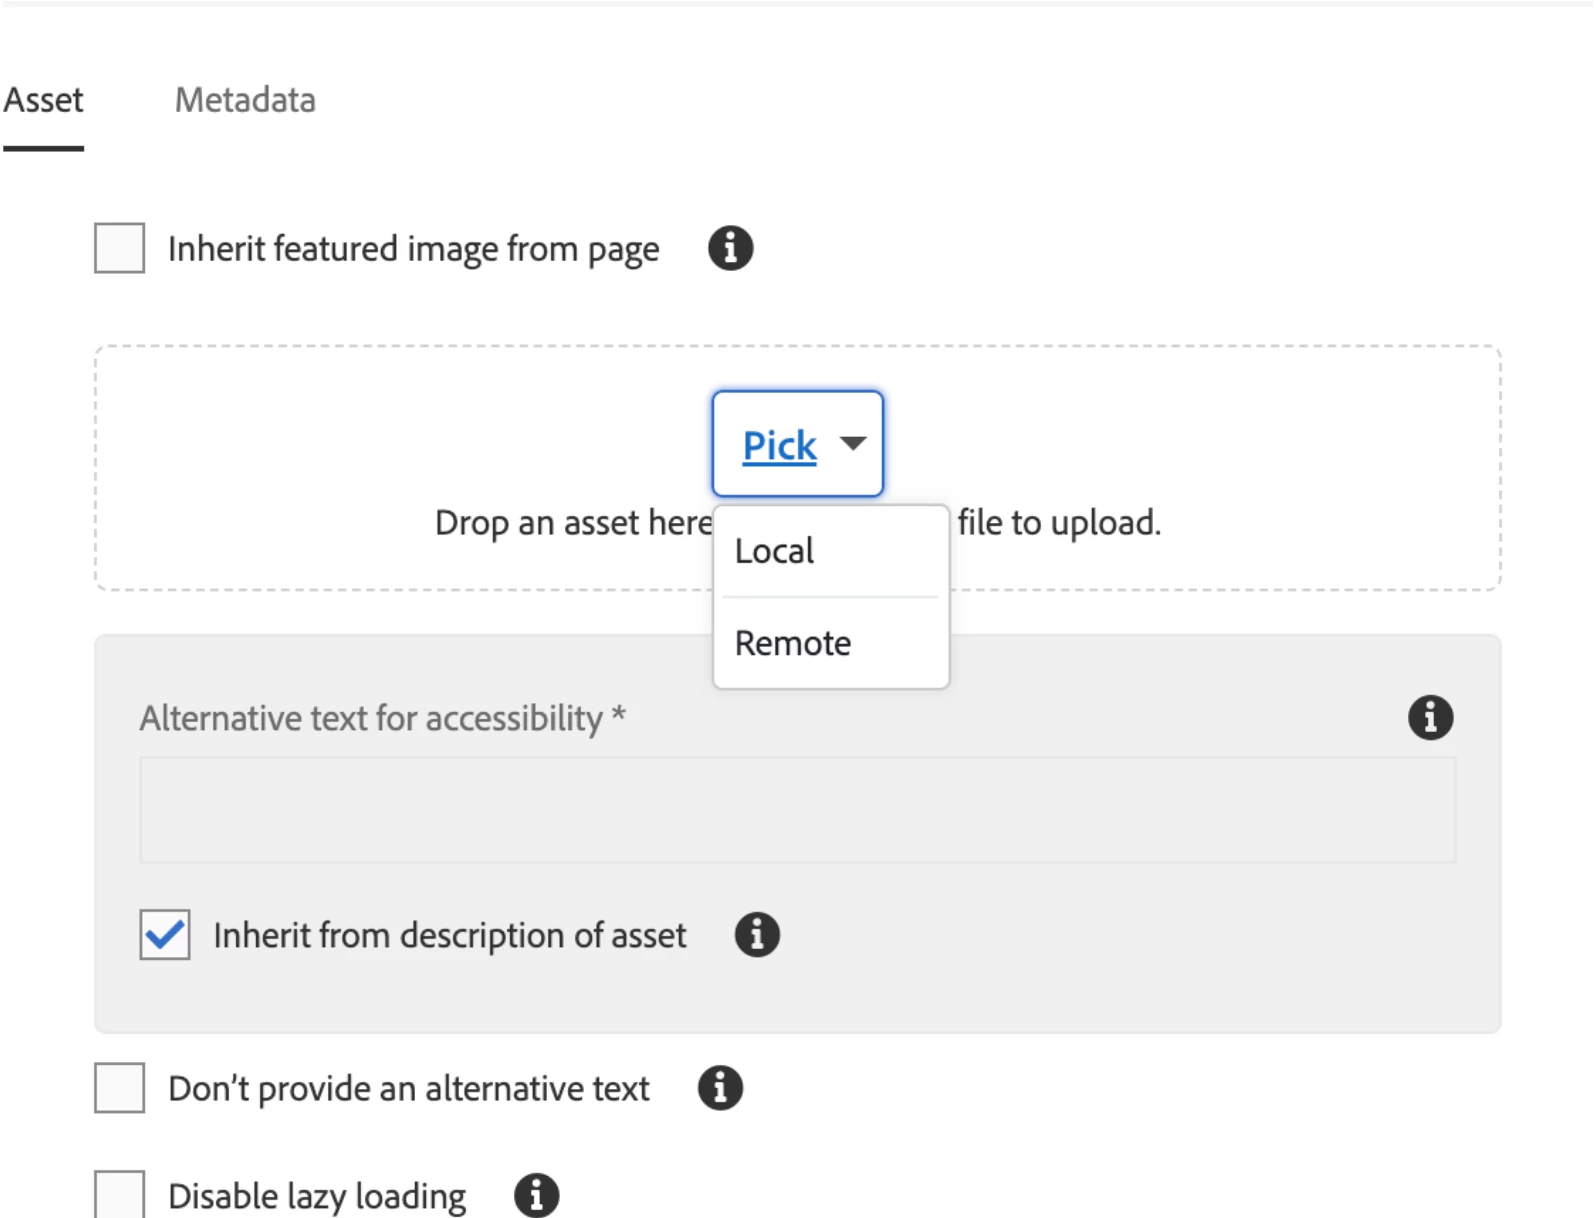
Task: Click the 'Drop an asset here' text
Action: pos(572,523)
